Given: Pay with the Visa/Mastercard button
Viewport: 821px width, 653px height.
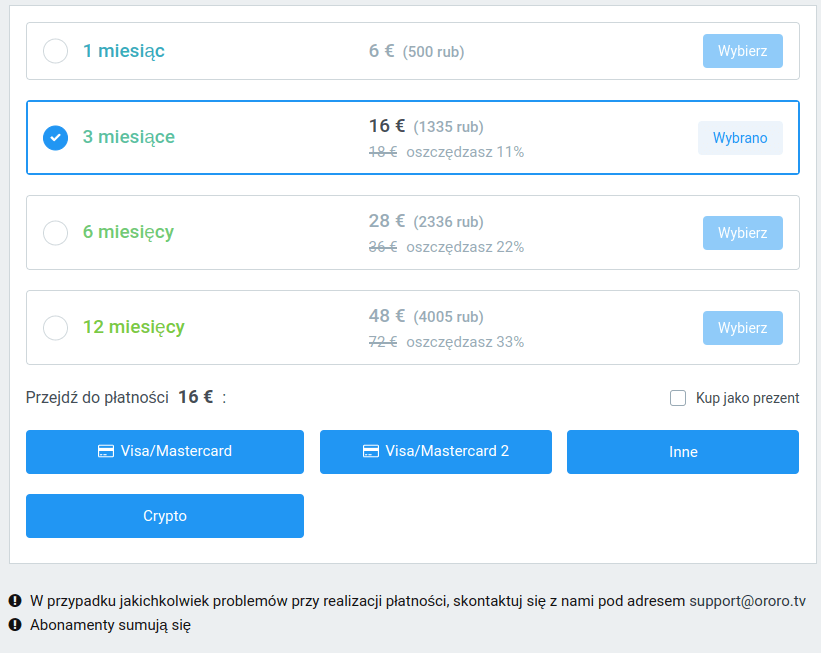Looking at the screenshot, I should click(165, 451).
